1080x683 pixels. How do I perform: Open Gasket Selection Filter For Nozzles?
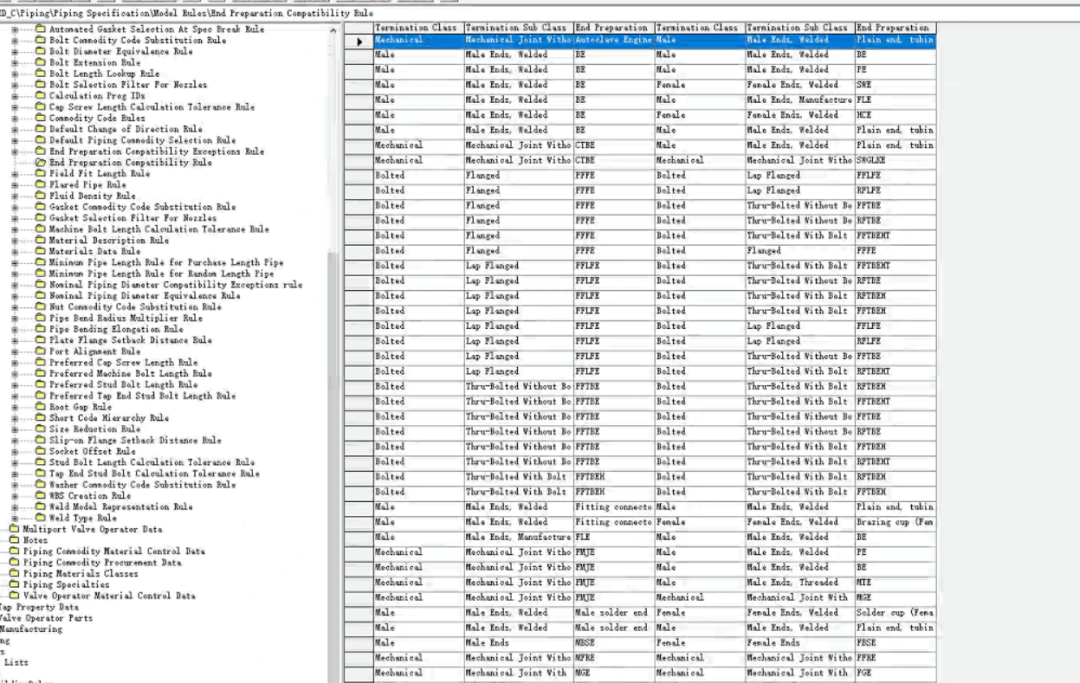pos(132,218)
